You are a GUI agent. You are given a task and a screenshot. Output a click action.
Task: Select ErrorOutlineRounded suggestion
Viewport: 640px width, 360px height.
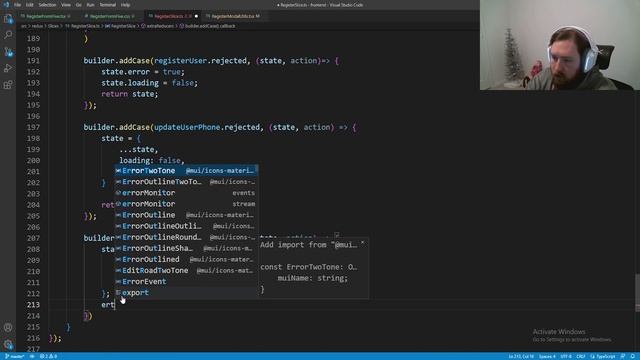186,237
